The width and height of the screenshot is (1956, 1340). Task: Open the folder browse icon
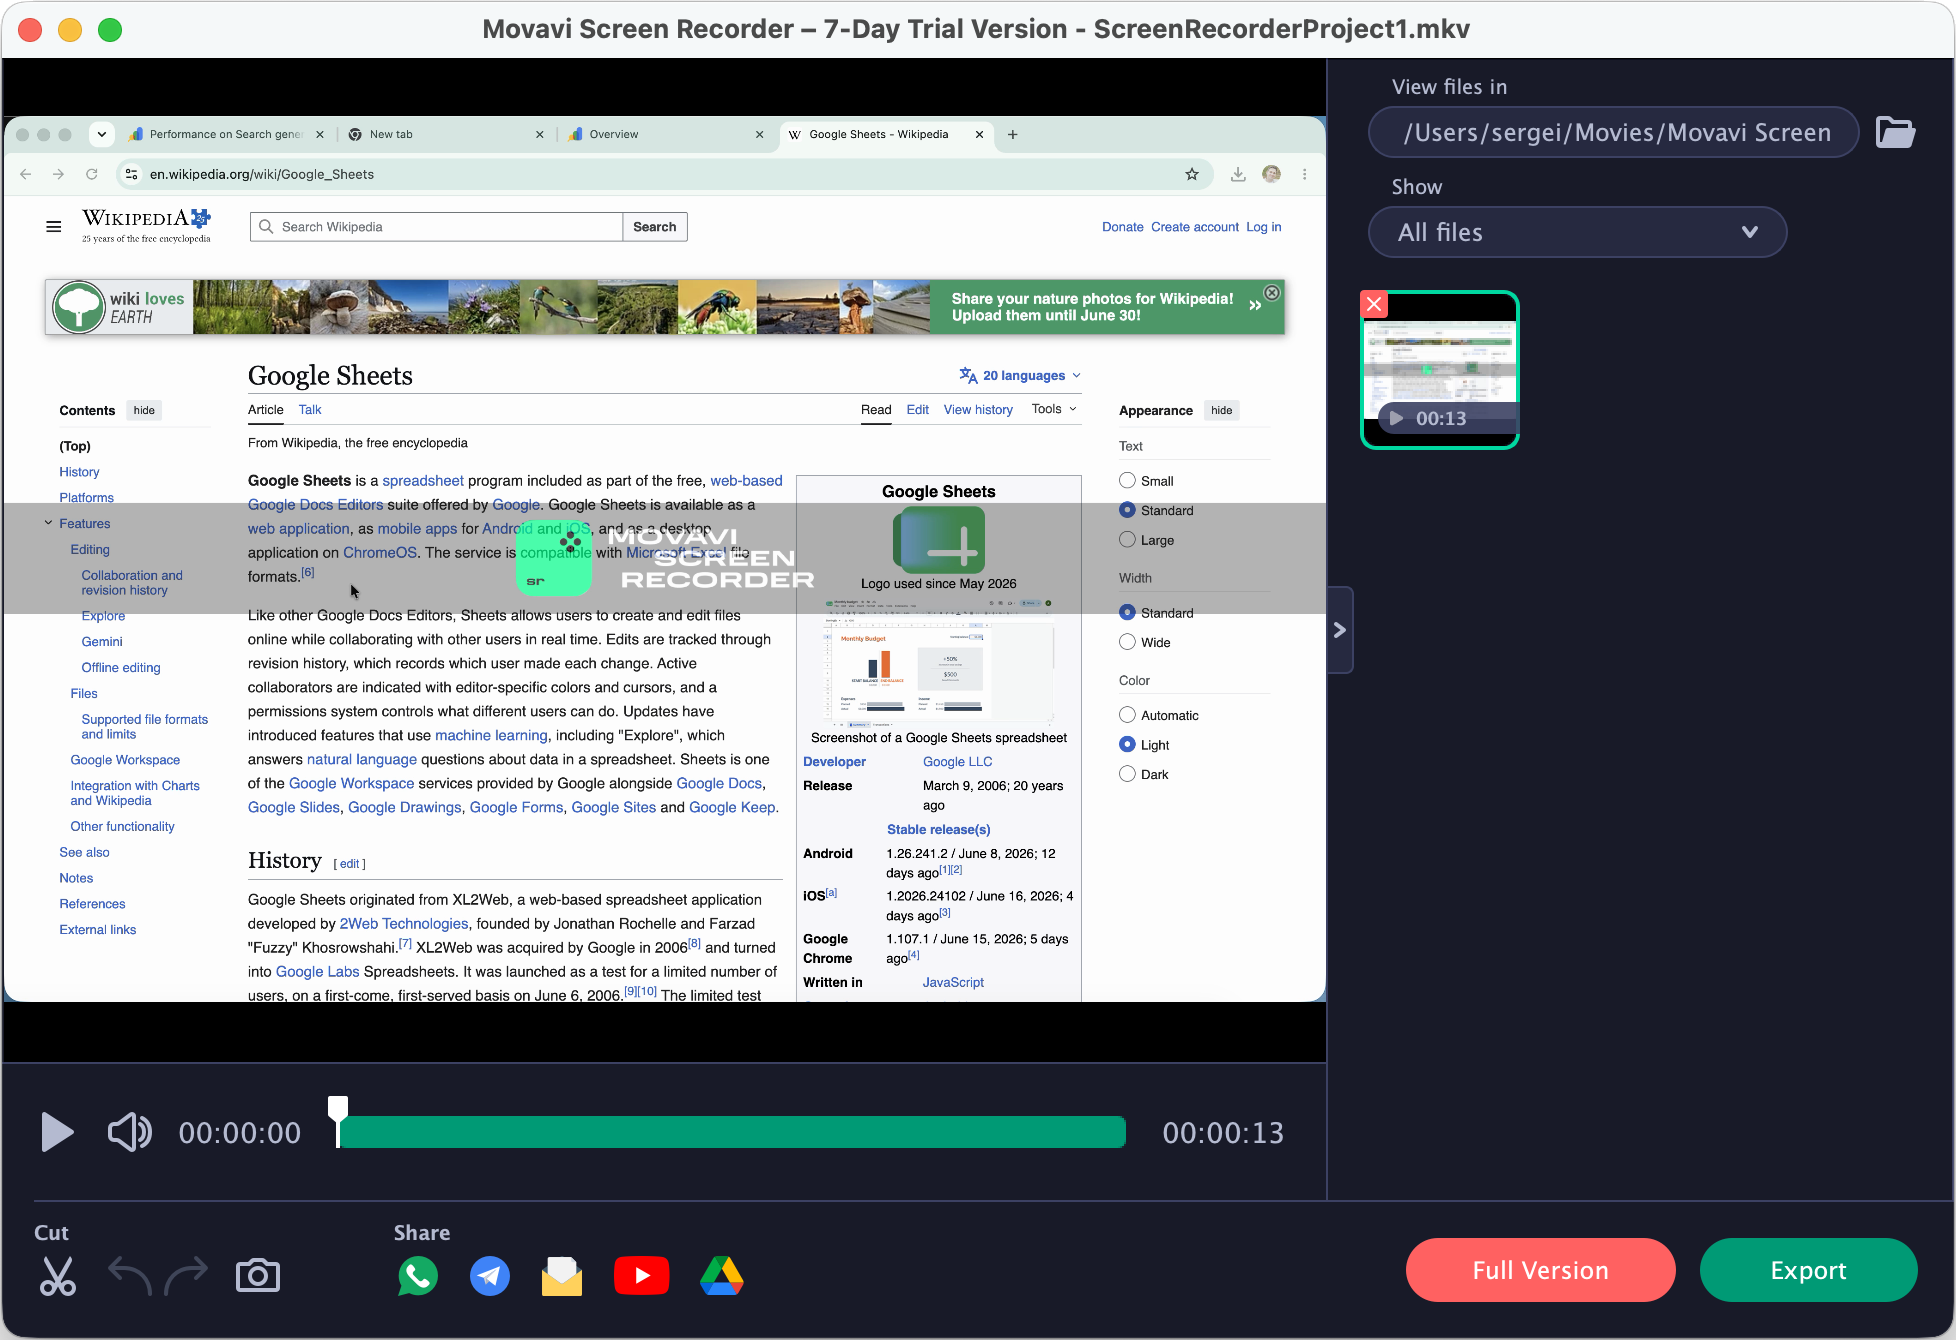point(1895,132)
